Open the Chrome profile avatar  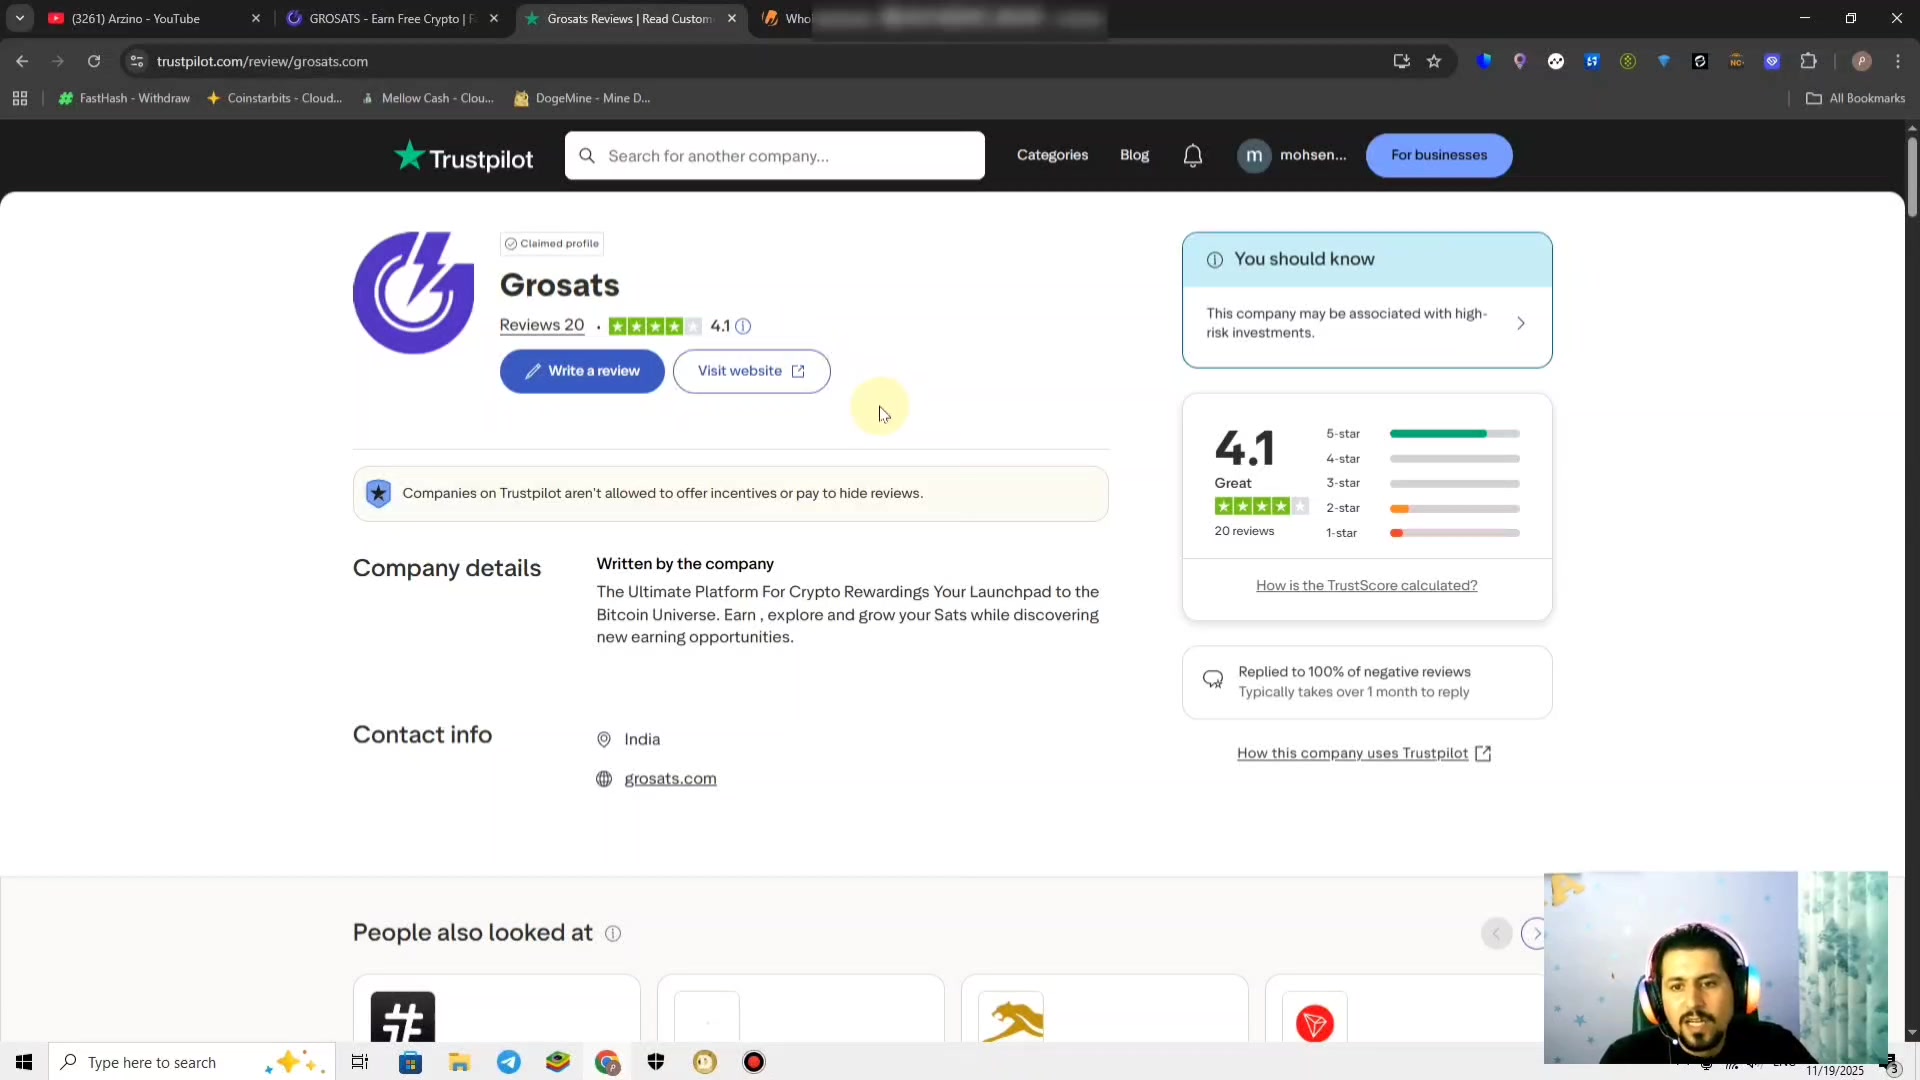[x=1861, y=61]
